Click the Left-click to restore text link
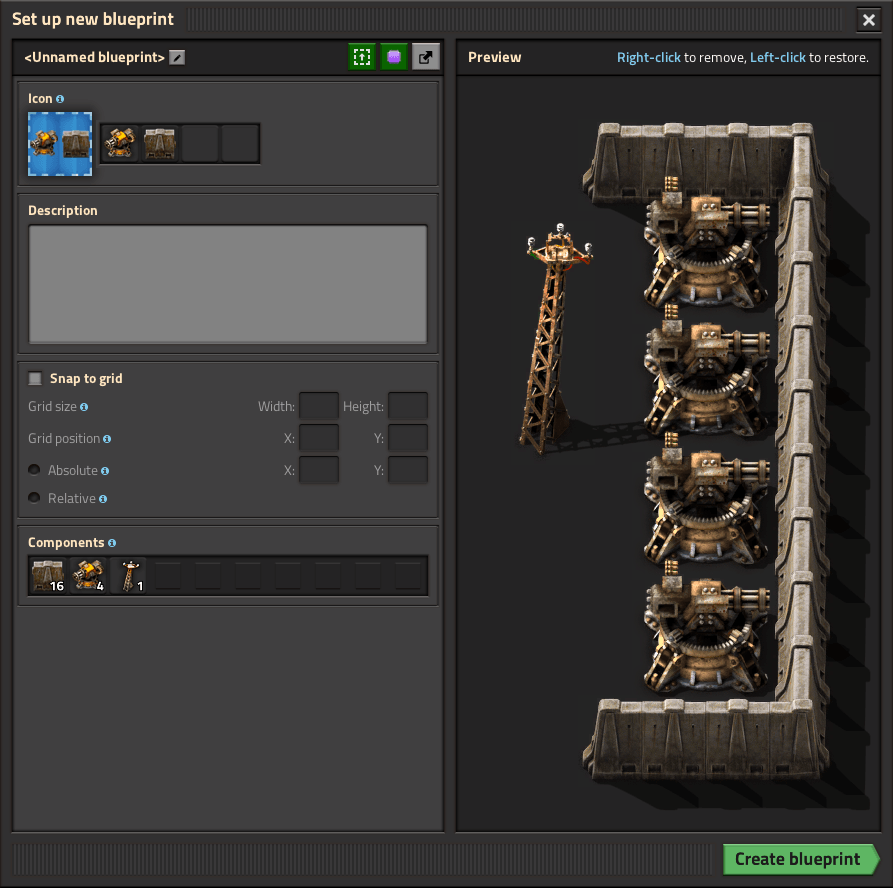The height and width of the screenshot is (888, 893). tap(778, 57)
